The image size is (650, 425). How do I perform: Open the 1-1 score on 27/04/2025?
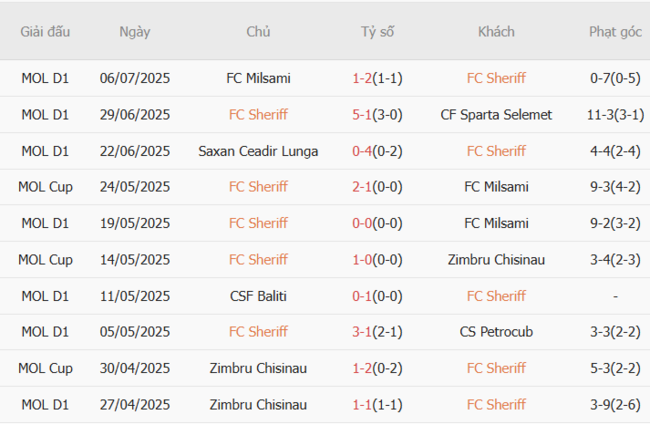pos(365,405)
